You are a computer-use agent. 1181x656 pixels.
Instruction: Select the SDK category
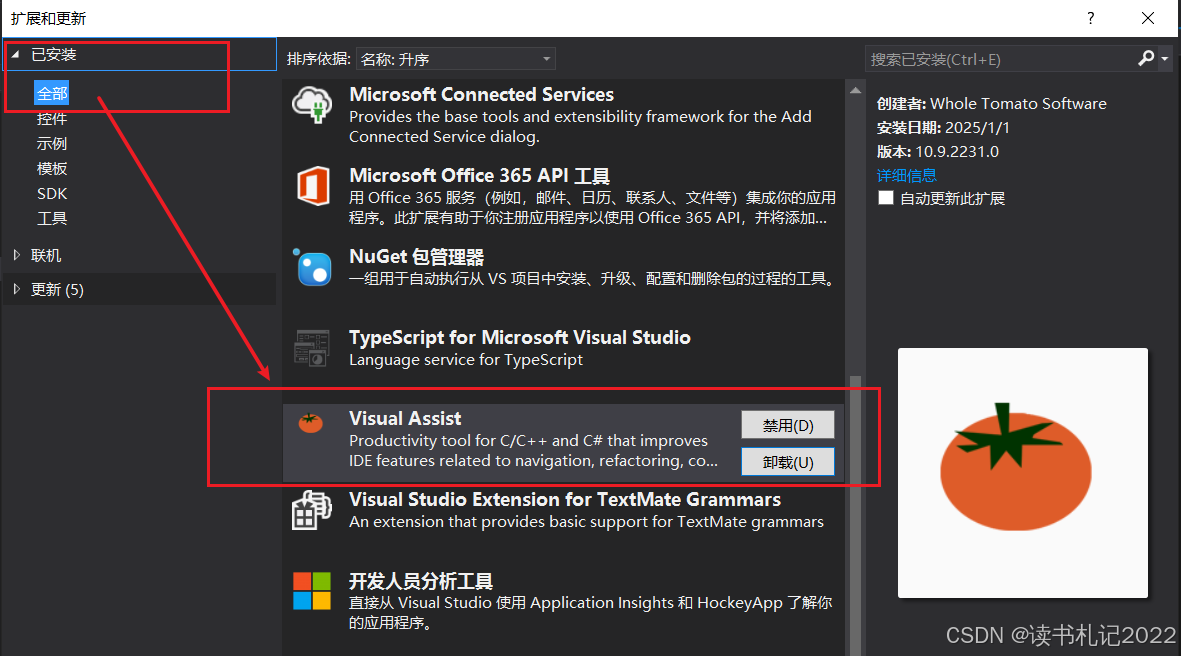pyautogui.click(x=52, y=194)
